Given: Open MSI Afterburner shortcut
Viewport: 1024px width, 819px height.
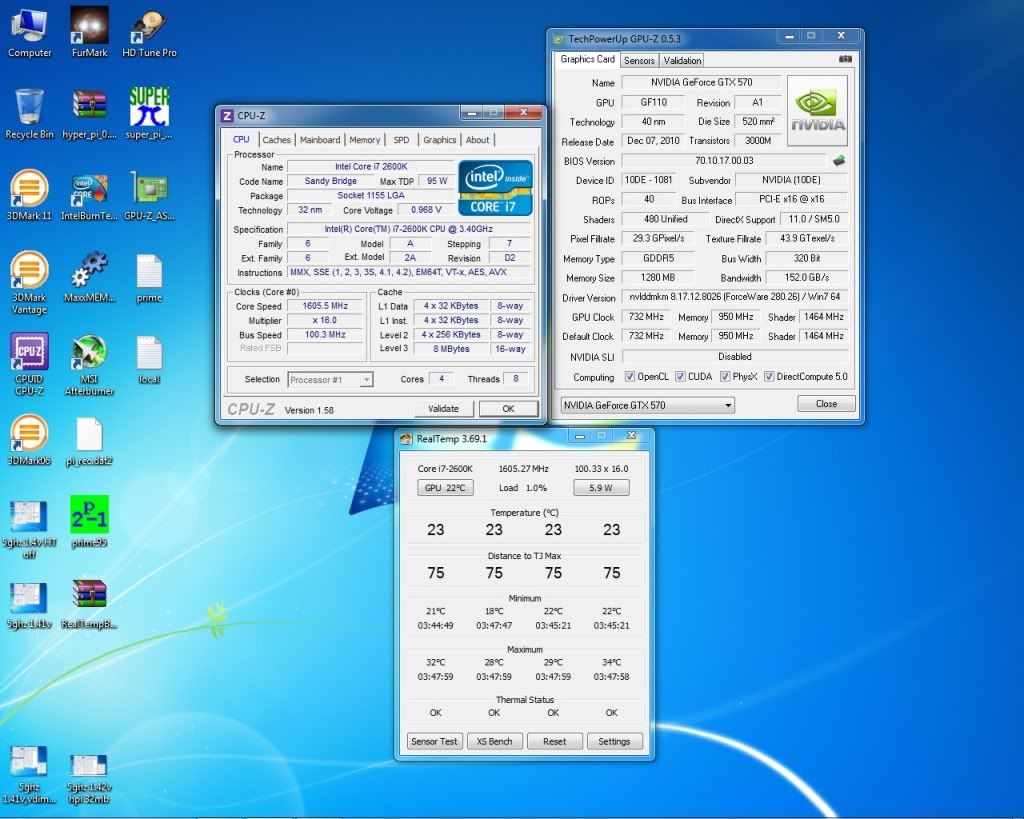Looking at the screenshot, I should (89, 364).
